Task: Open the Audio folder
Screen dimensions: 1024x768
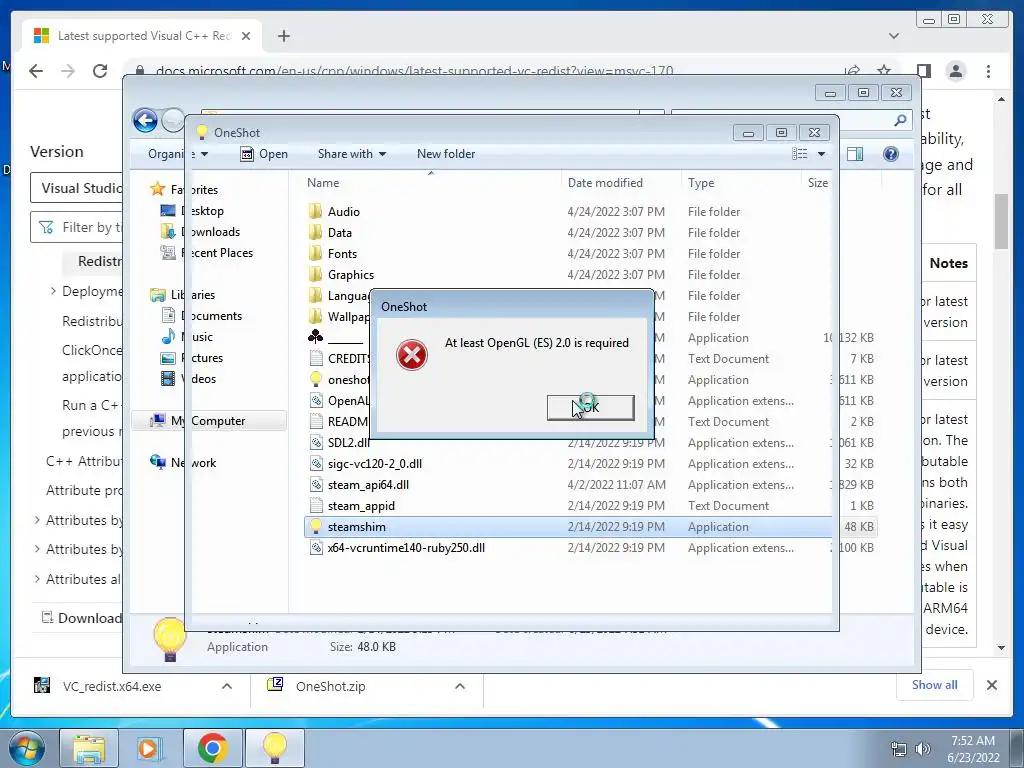Action: 344,212
